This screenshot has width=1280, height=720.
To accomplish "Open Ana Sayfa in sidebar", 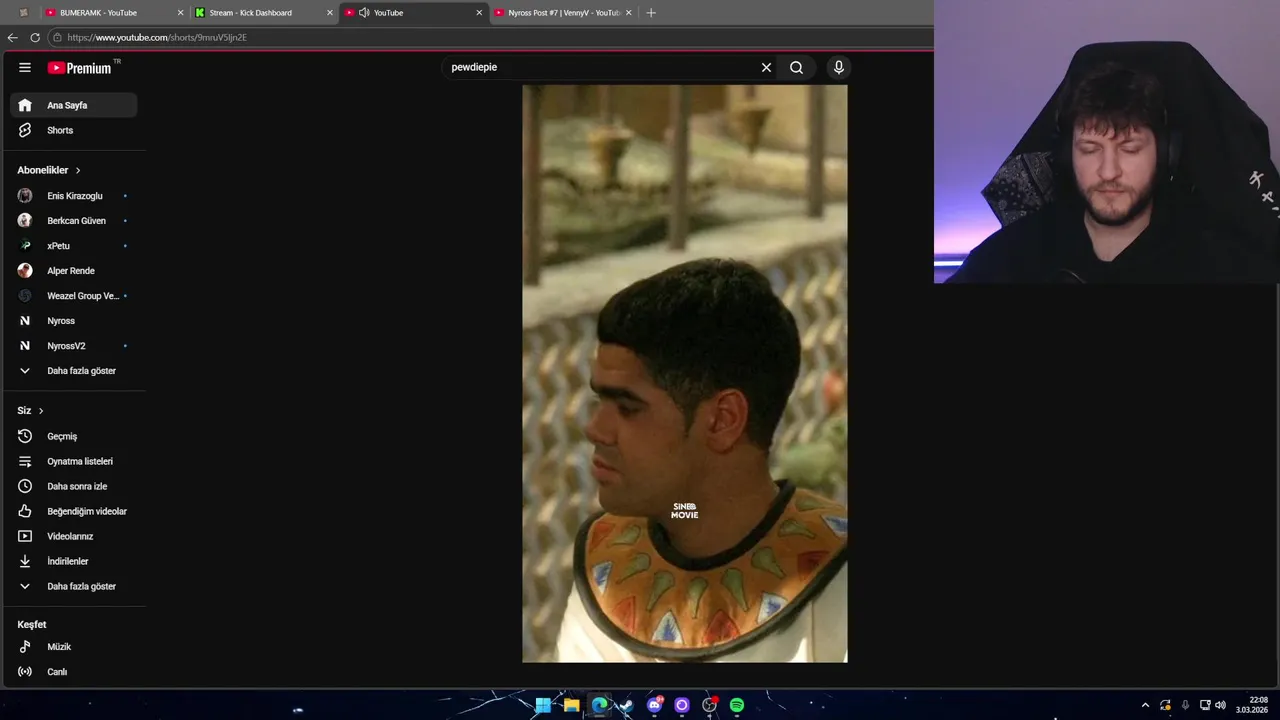I will (x=74, y=105).
